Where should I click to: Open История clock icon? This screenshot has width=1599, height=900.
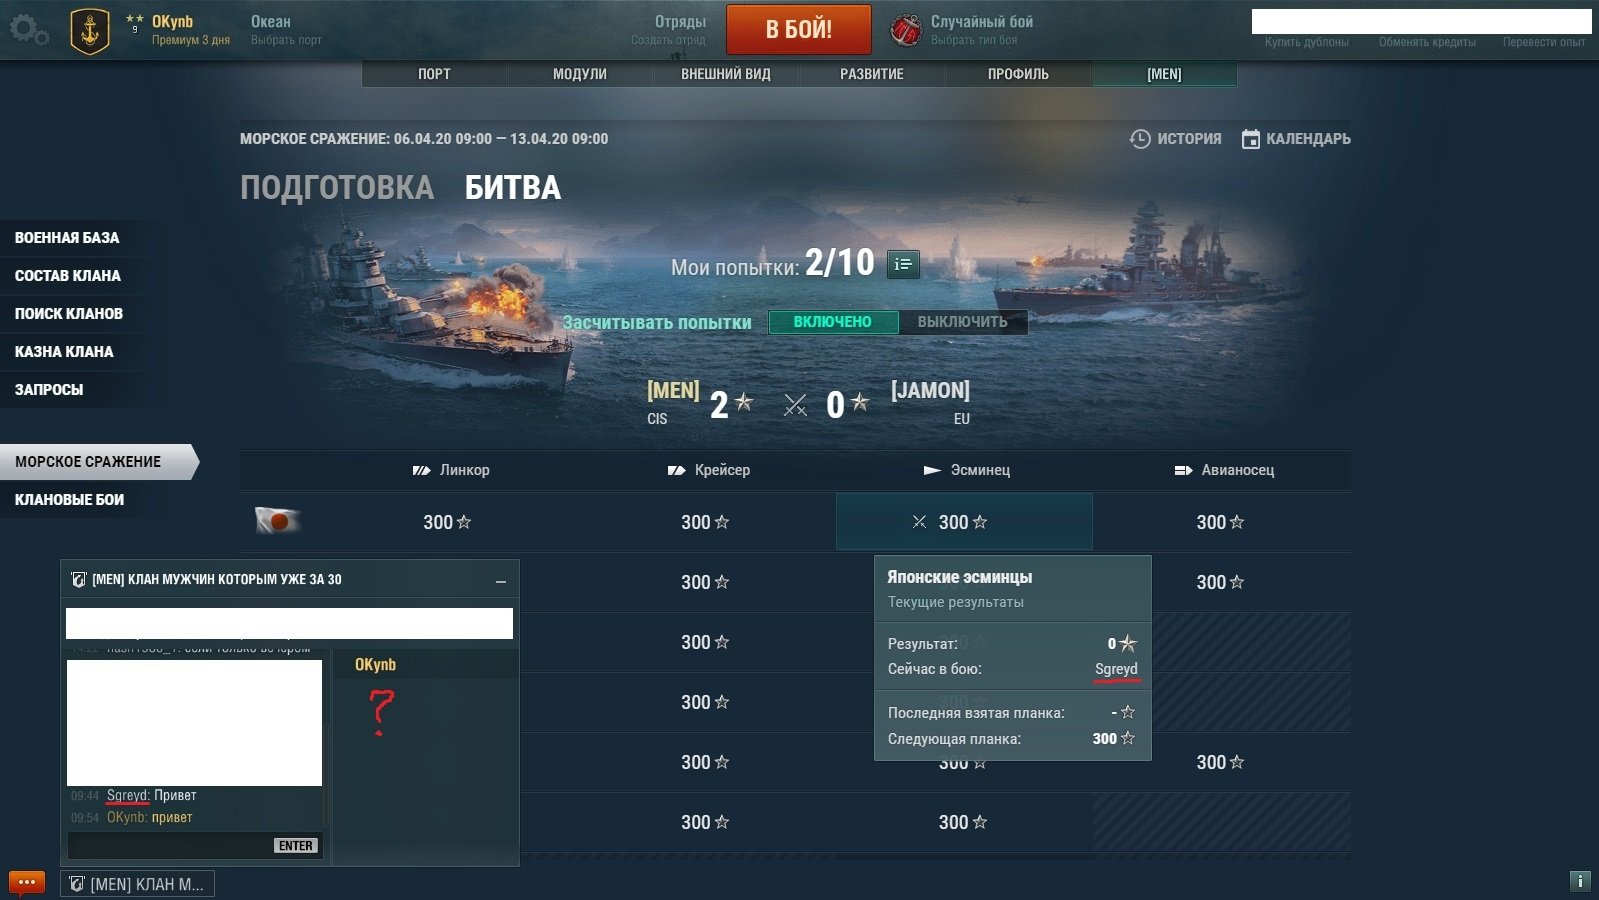point(1139,139)
